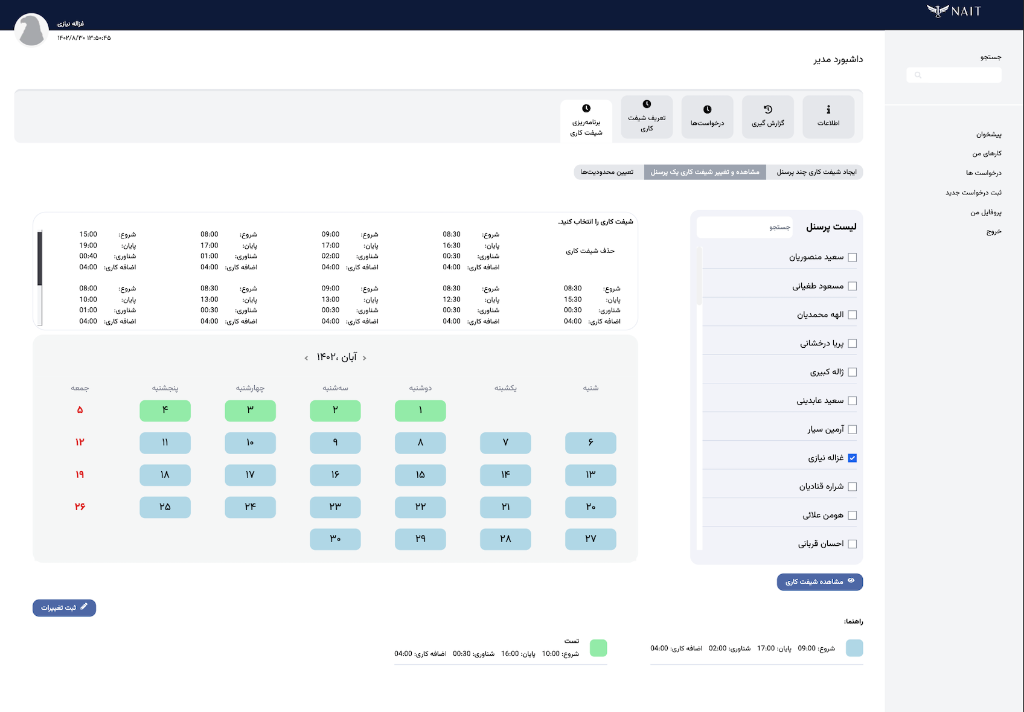Open کارهای من in the sidebar

click(x=987, y=154)
